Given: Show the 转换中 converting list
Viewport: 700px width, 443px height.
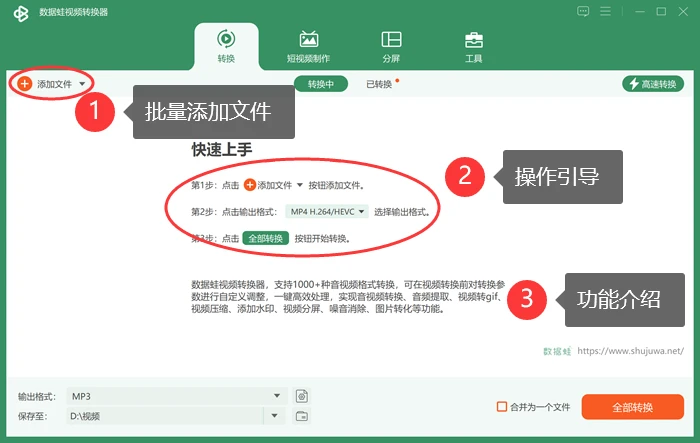Looking at the screenshot, I should pyautogui.click(x=321, y=84).
